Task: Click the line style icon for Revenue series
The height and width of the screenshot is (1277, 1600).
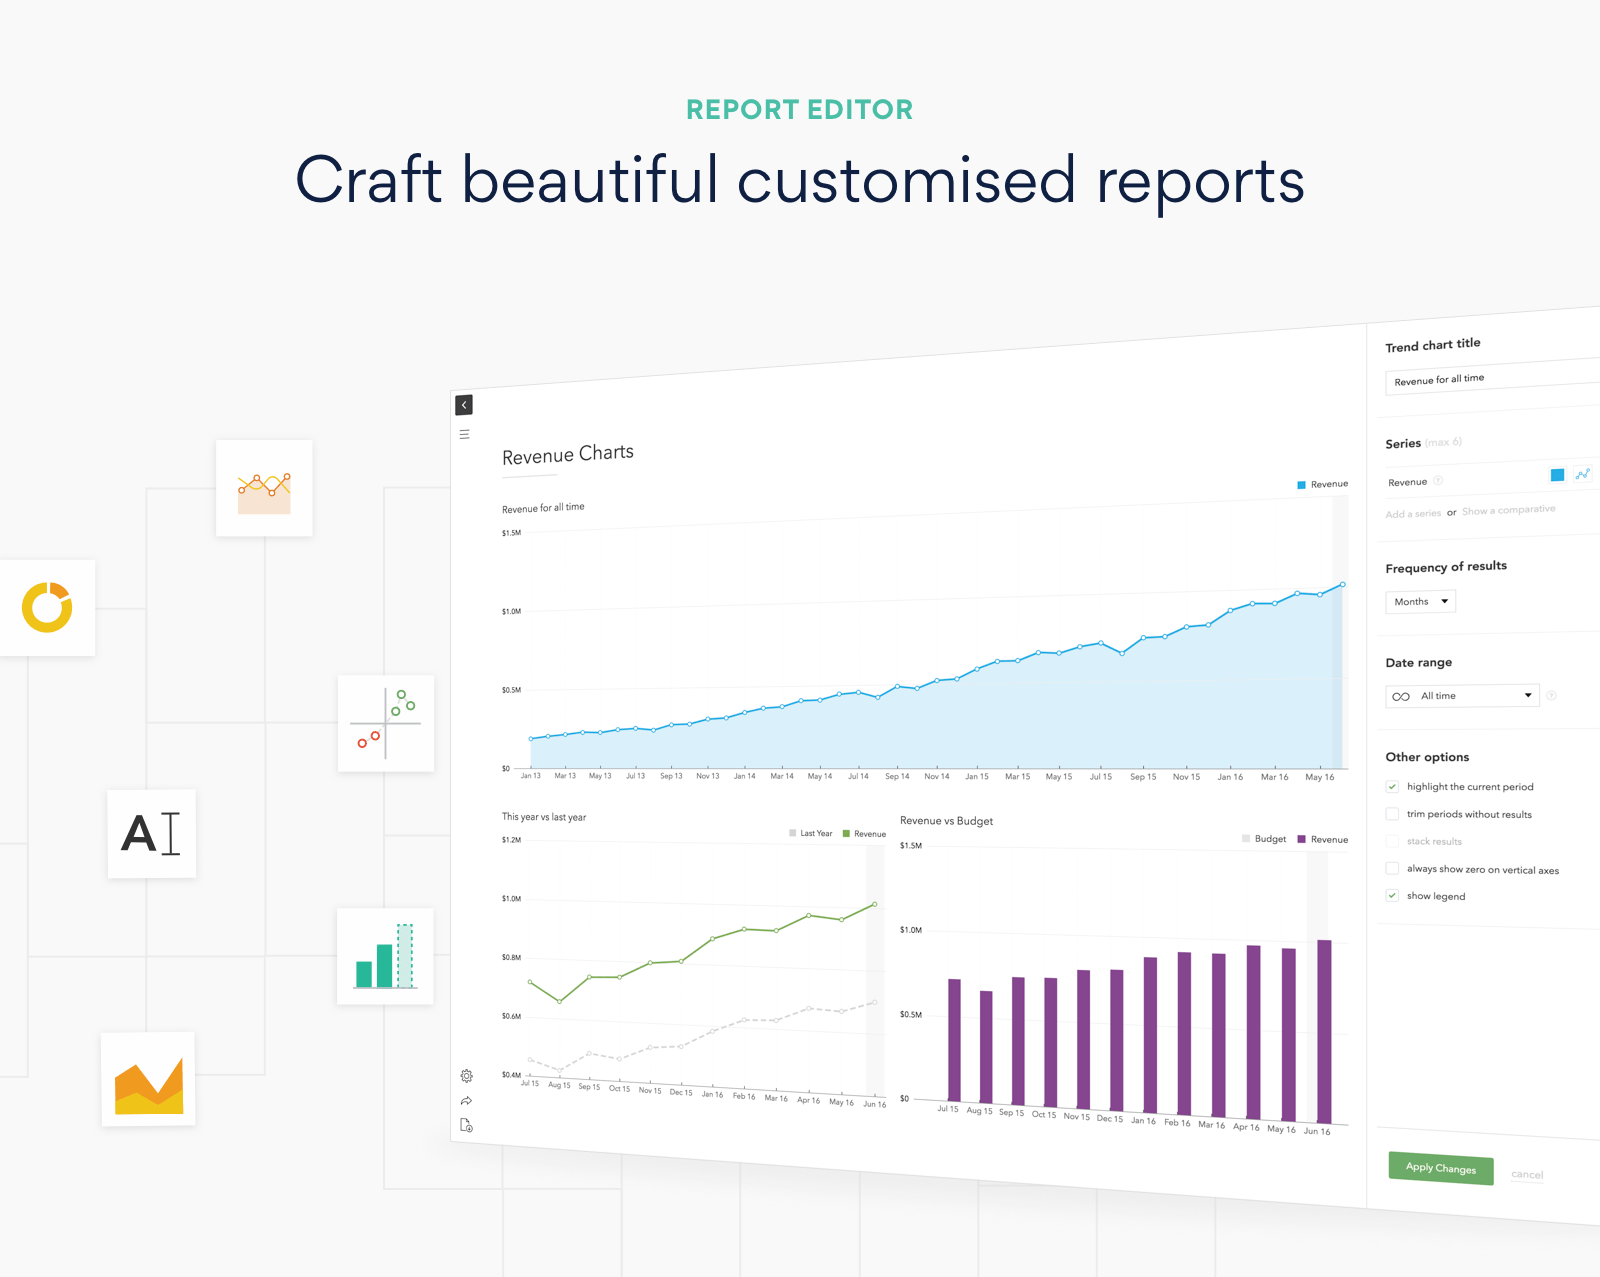Action: [1582, 474]
